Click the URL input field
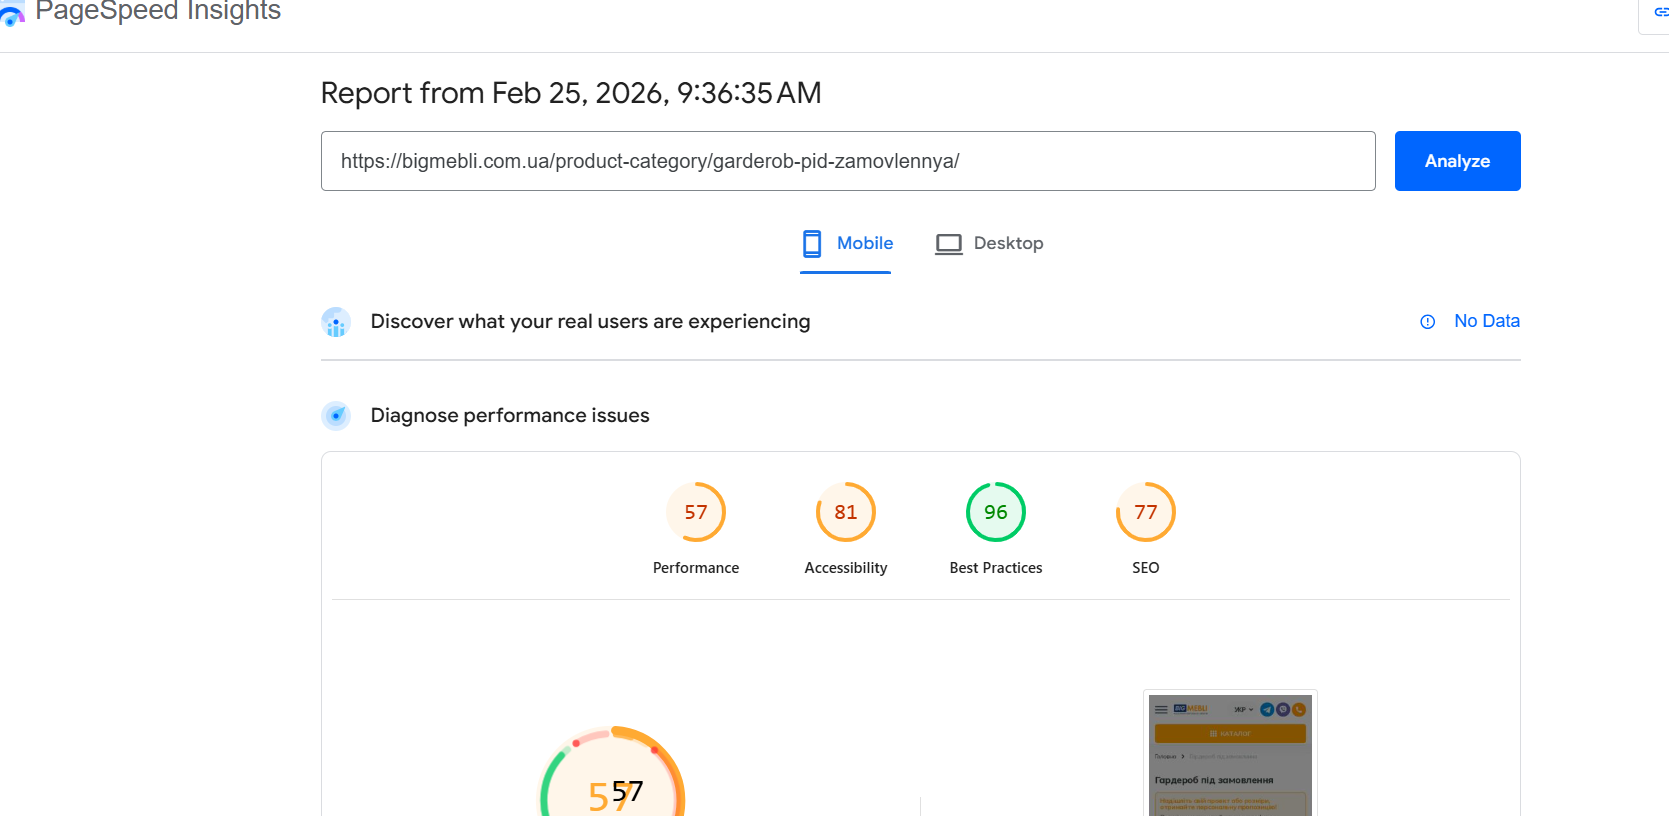1669x816 pixels. tap(847, 161)
